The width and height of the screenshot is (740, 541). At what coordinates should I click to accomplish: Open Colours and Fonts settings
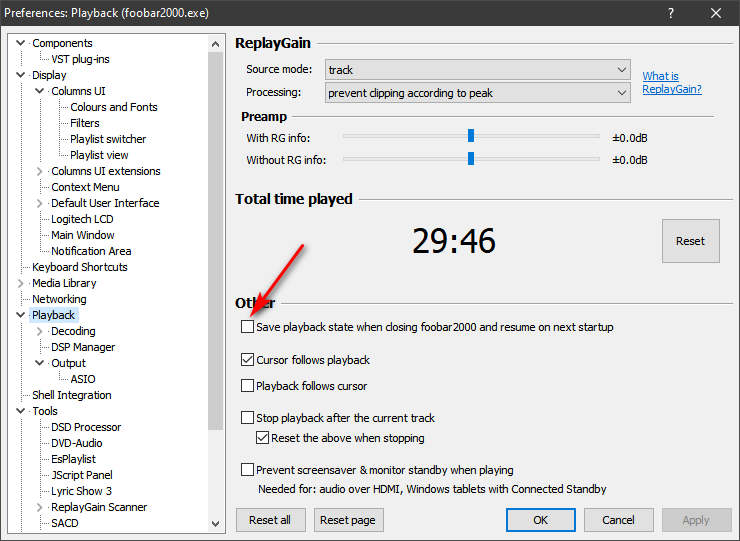pyautogui.click(x=114, y=107)
